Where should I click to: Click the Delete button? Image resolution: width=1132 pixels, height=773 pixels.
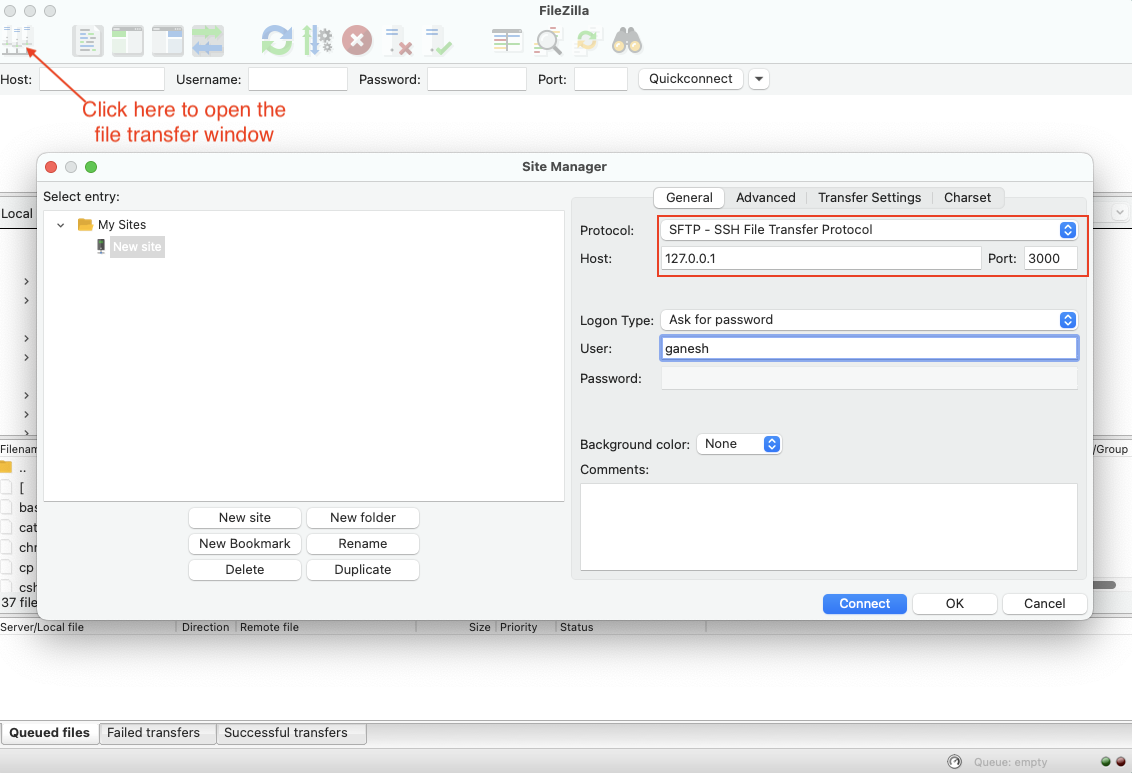coord(245,569)
